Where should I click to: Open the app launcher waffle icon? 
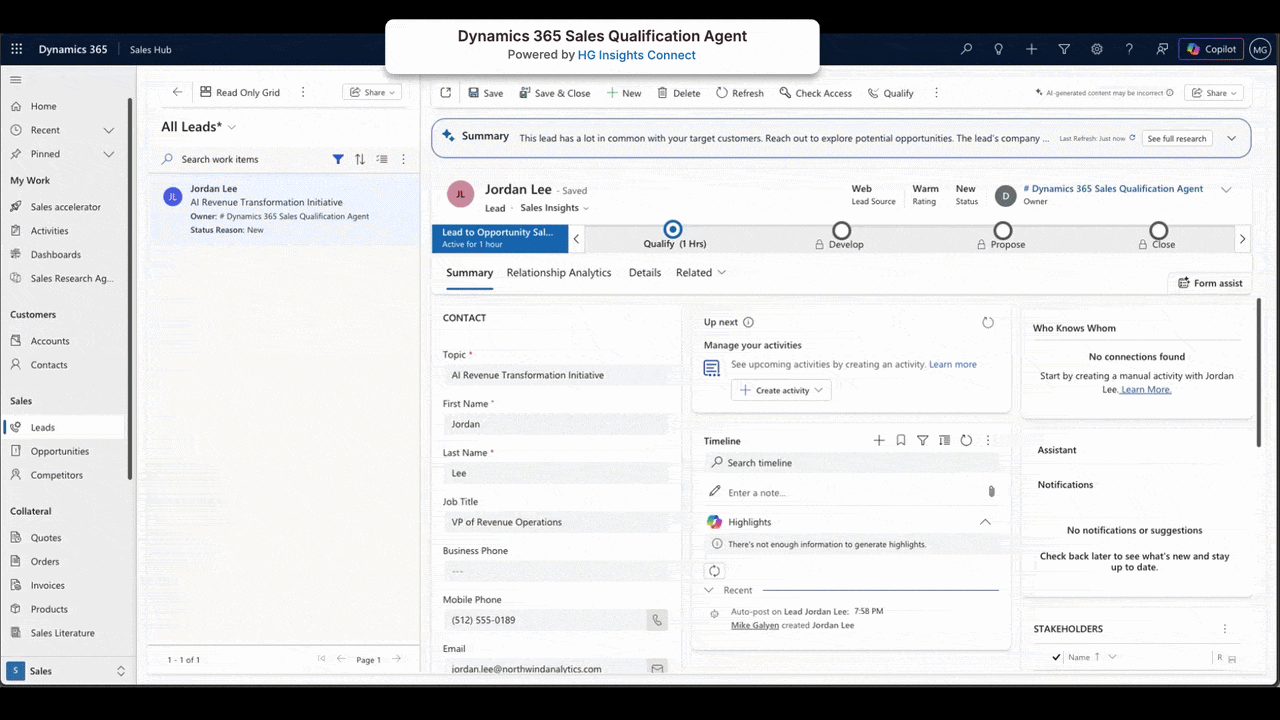coord(17,49)
